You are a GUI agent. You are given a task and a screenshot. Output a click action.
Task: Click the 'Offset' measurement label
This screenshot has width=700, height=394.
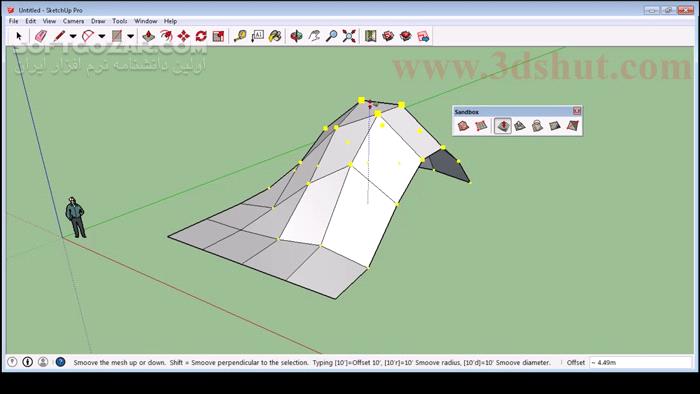click(575, 362)
